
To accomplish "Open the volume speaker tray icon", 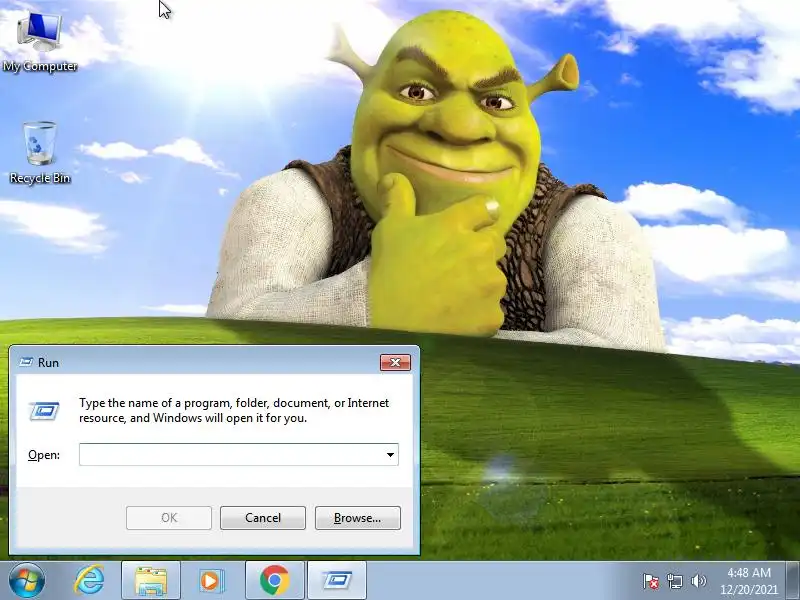I will coord(698,581).
